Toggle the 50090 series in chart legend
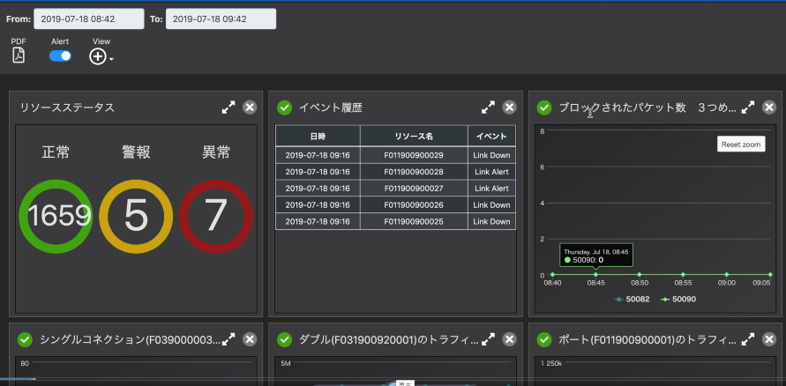Viewport: 786px width, 386px height. (x=678, y=299)
